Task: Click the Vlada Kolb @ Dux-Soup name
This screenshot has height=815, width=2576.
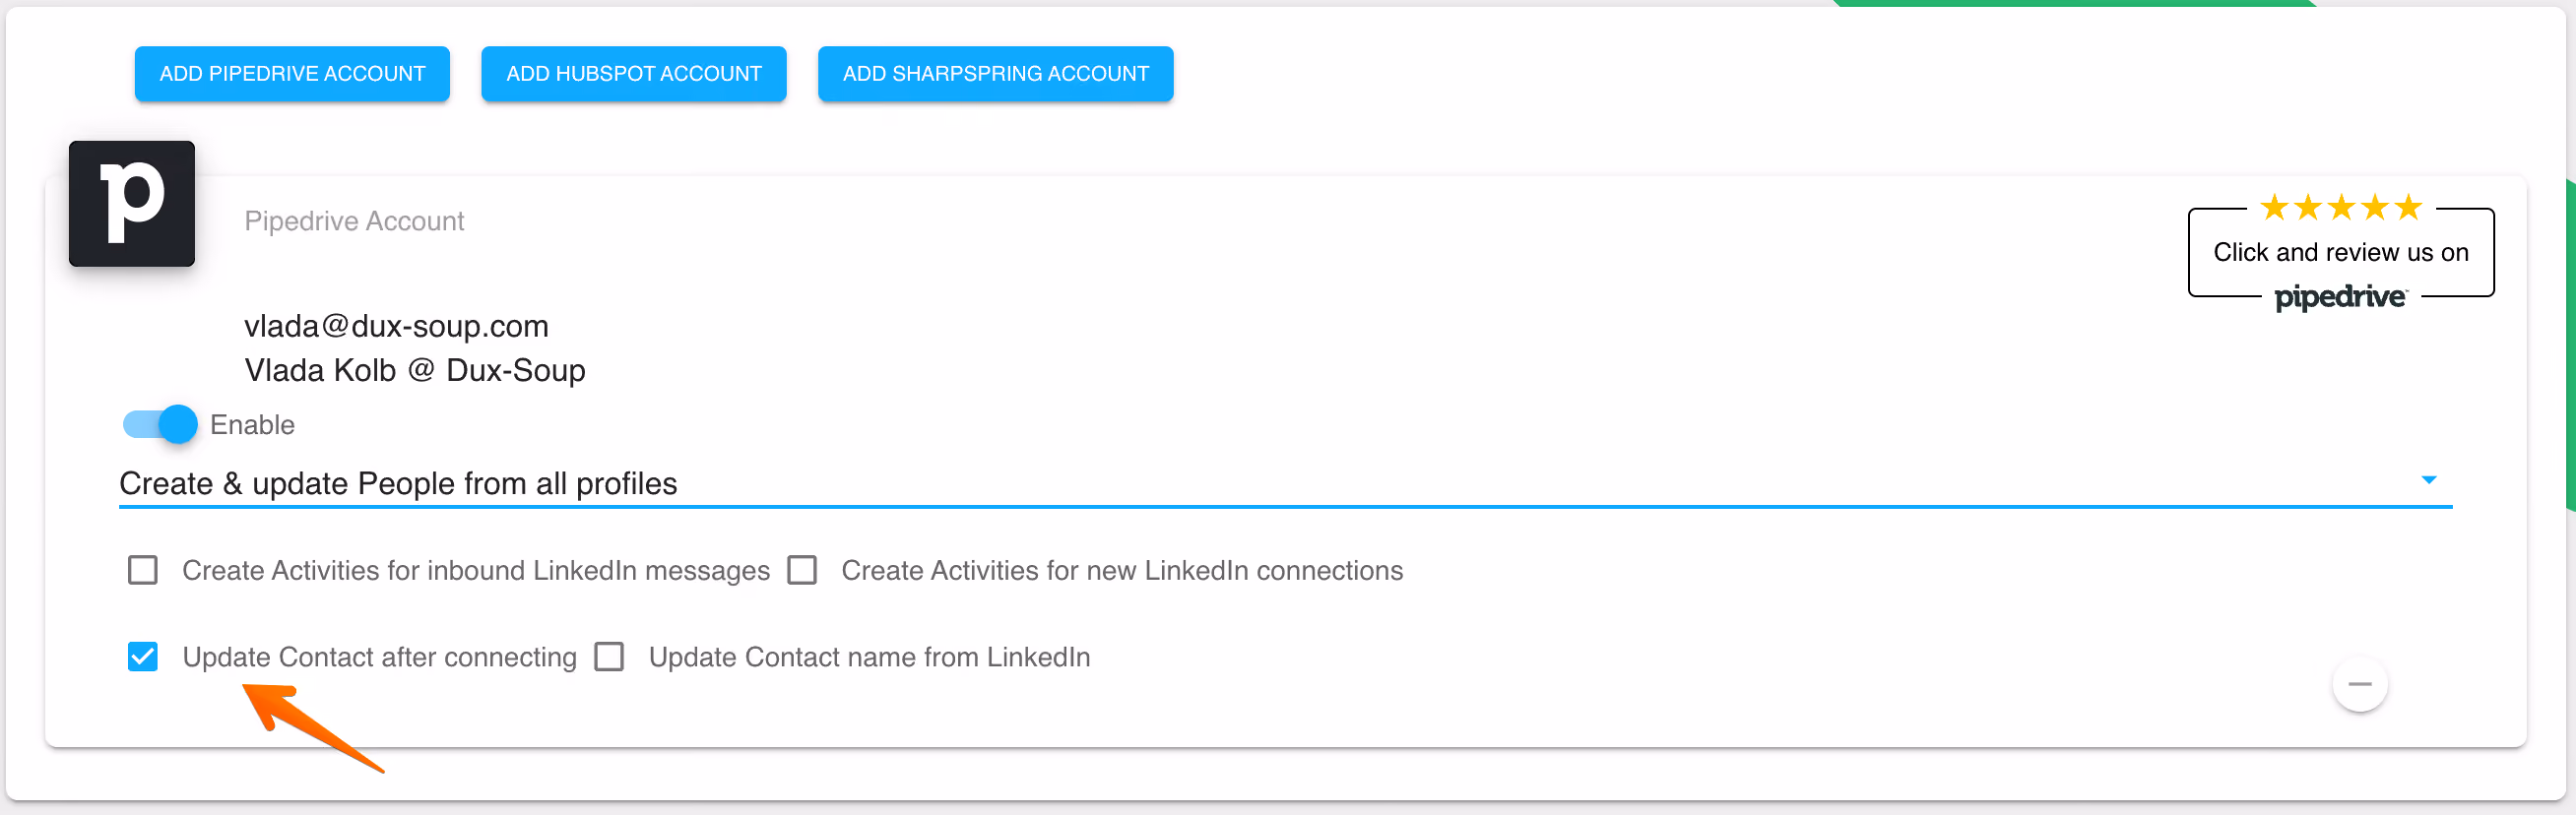Action: tap(415, 371)
